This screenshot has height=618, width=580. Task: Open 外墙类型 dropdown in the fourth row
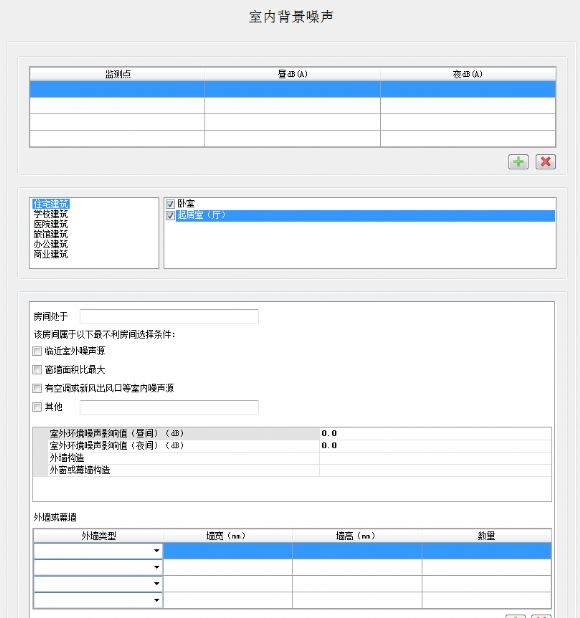(x=156, y=600)
